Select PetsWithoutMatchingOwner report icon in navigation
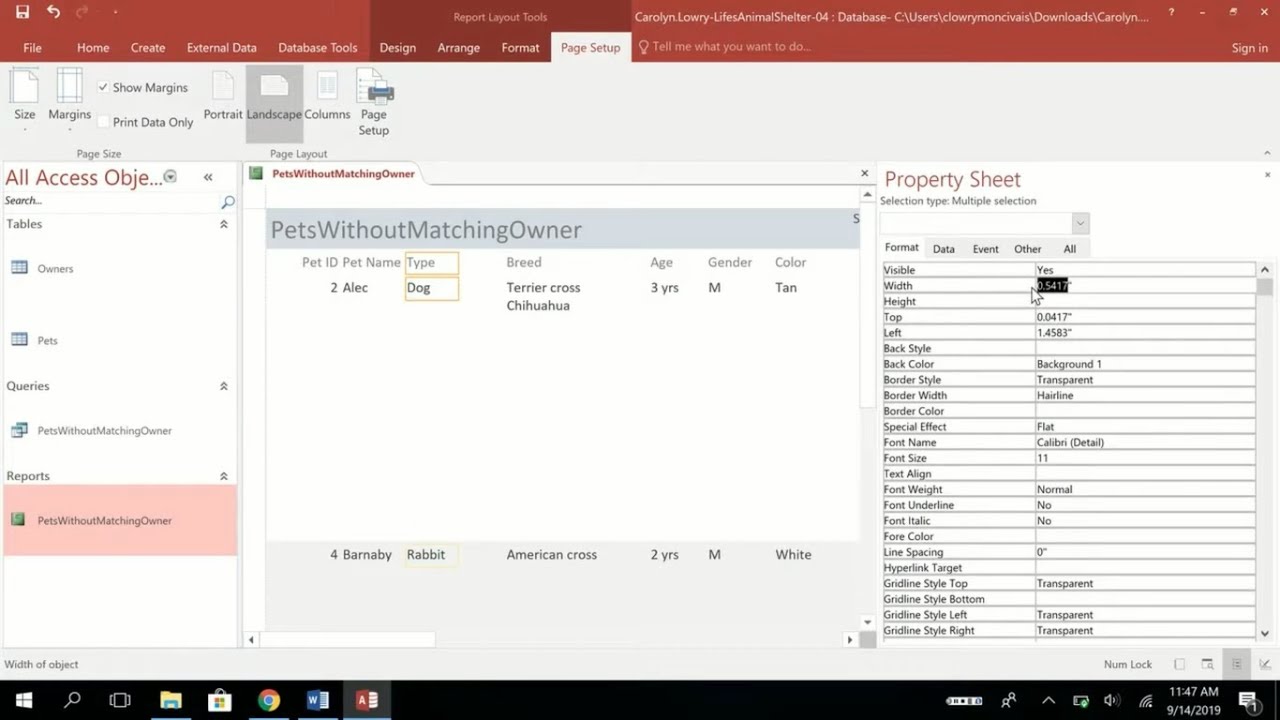1280x720 pixels. (x=18, y=520)
